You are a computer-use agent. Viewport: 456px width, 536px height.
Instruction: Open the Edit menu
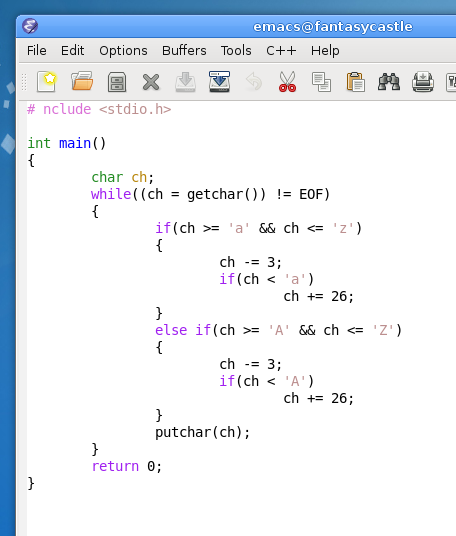[72, 51]
